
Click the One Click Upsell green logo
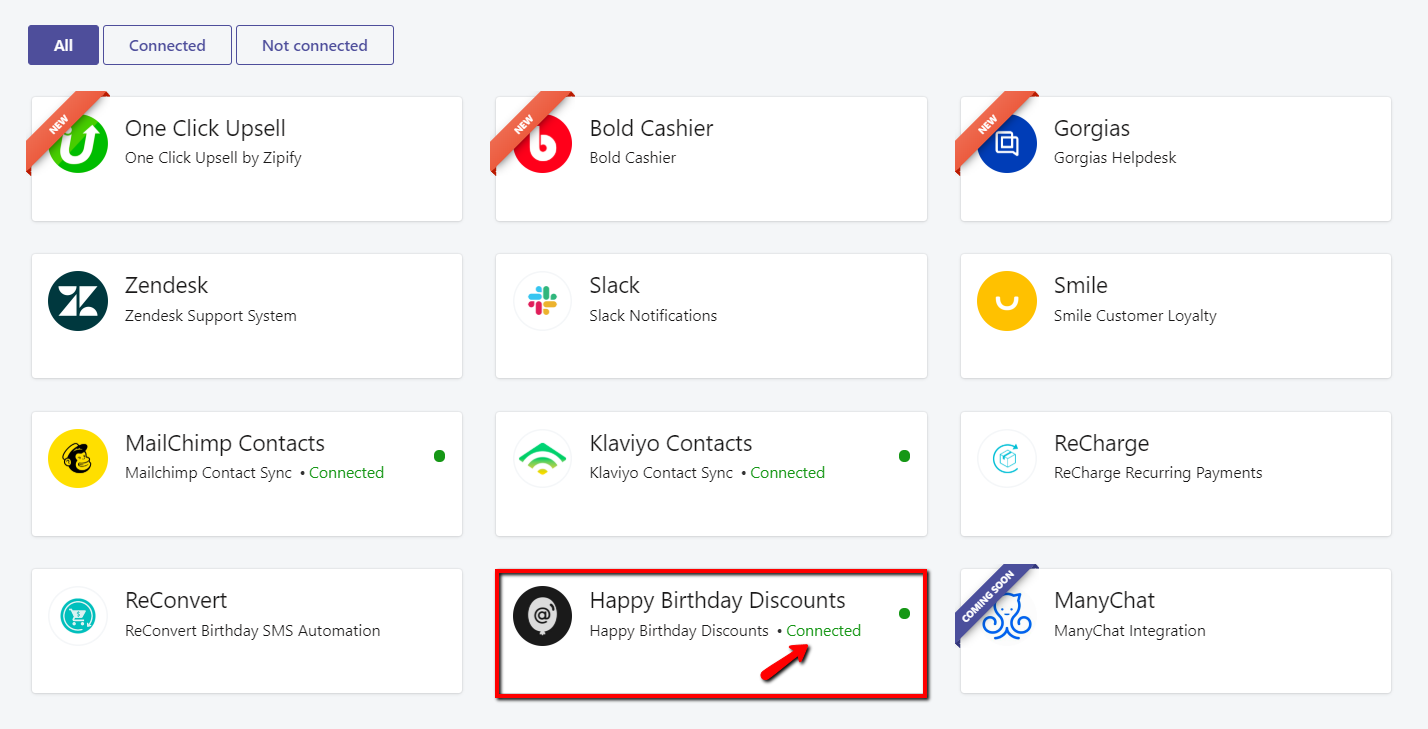click(78, 143)
